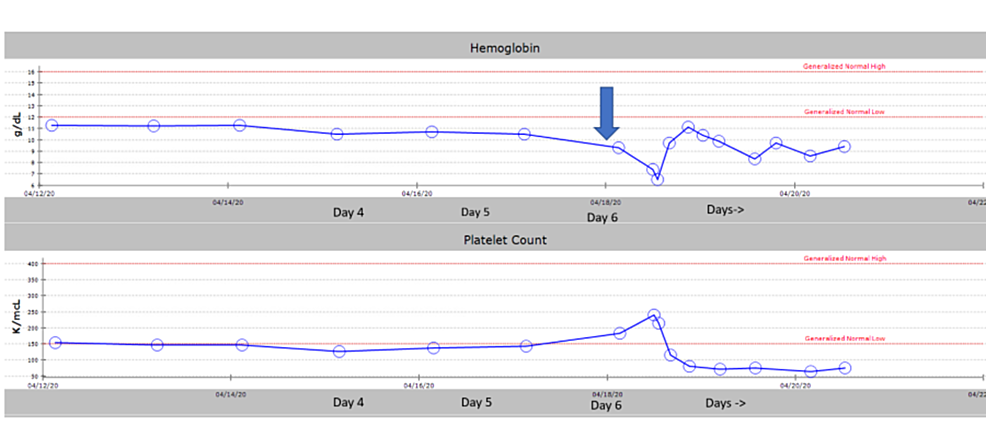986x448 pixels.
Task: Click Generalized Normal Low label in Platelet chart
Action: 844,339
